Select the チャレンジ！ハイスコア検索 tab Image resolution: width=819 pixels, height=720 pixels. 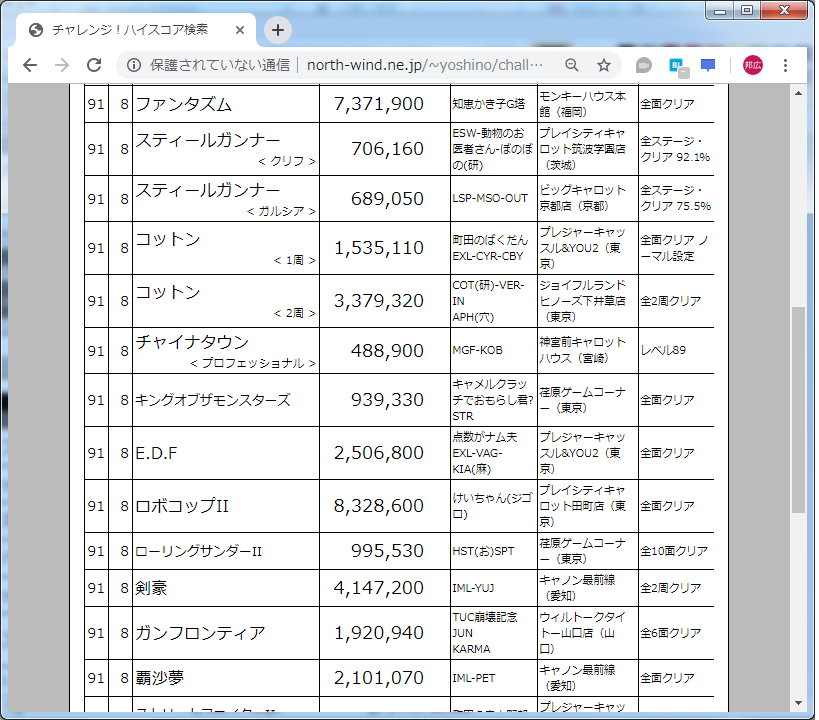[130, 30]
